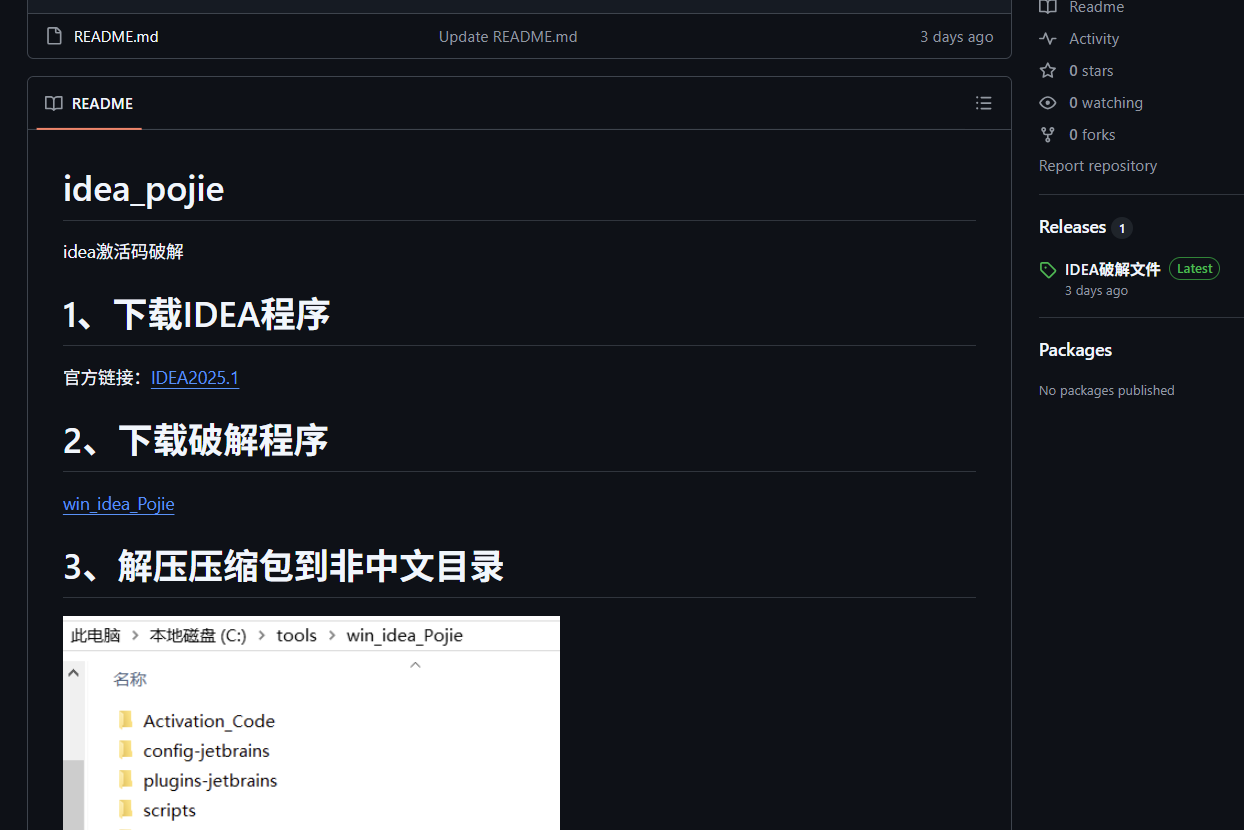Image resolution: width=1244 pixels, height=830 pixels.
Task: Click the green release tag icon
Action: pyautogui.click(x=1047, y=270)
